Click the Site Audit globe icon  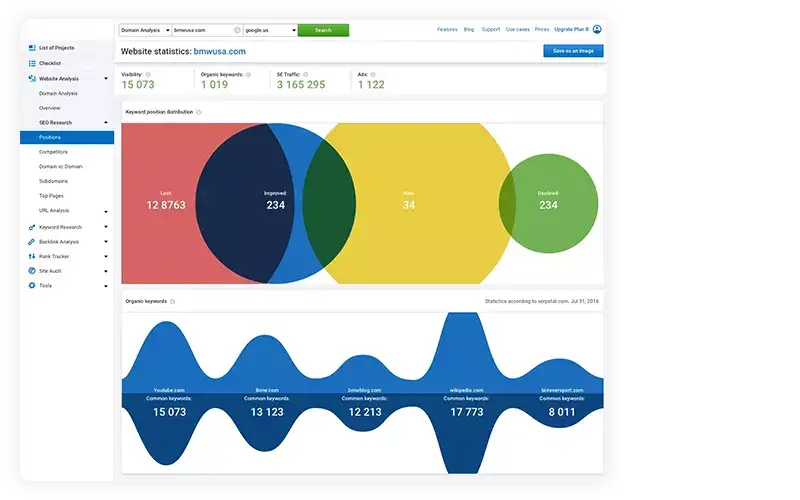click(x=32, y=270)
